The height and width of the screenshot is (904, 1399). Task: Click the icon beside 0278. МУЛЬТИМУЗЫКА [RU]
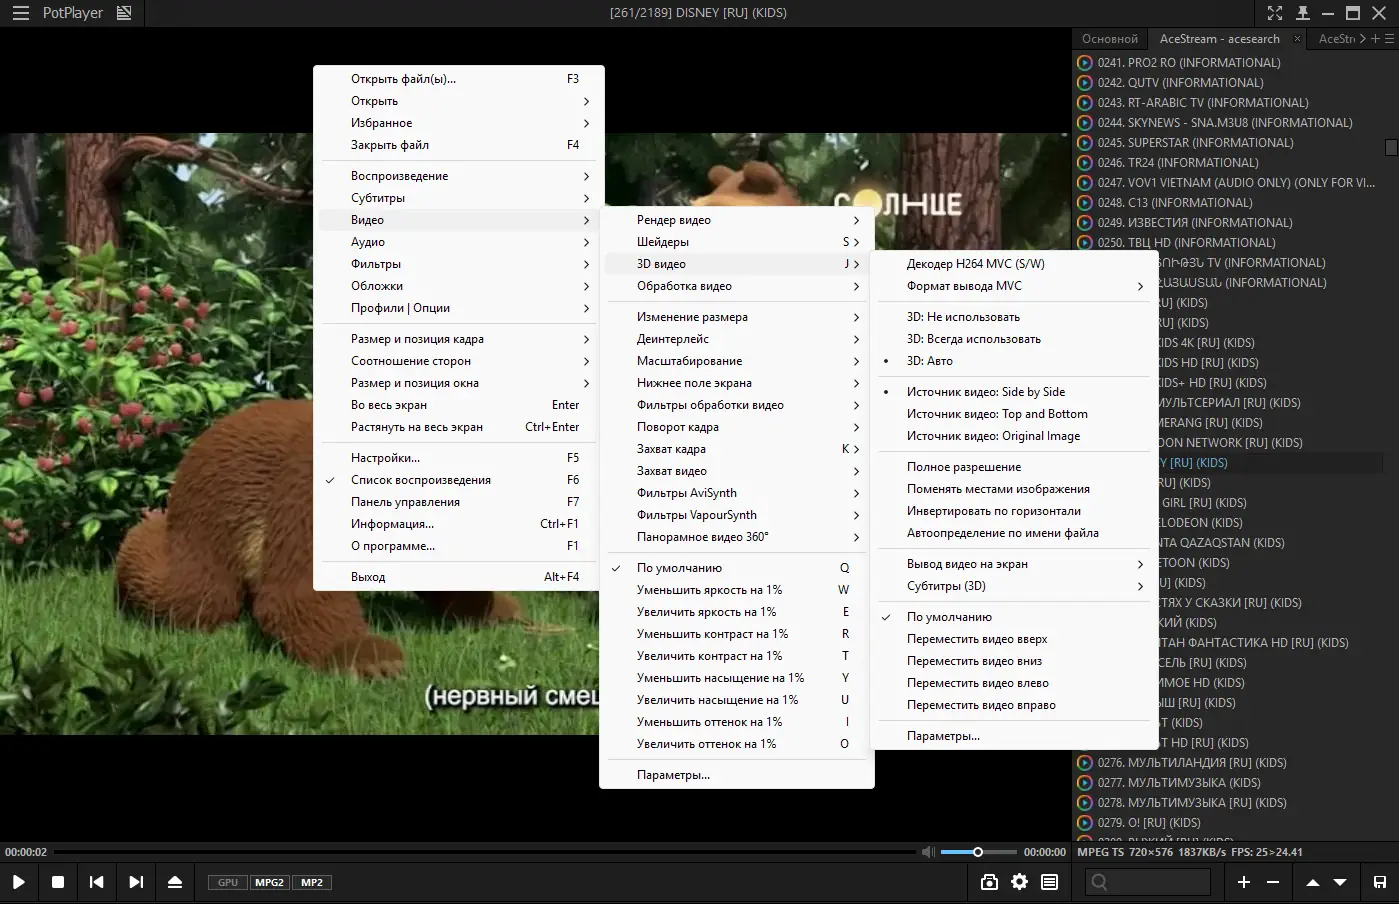(x=1085, y=802)
